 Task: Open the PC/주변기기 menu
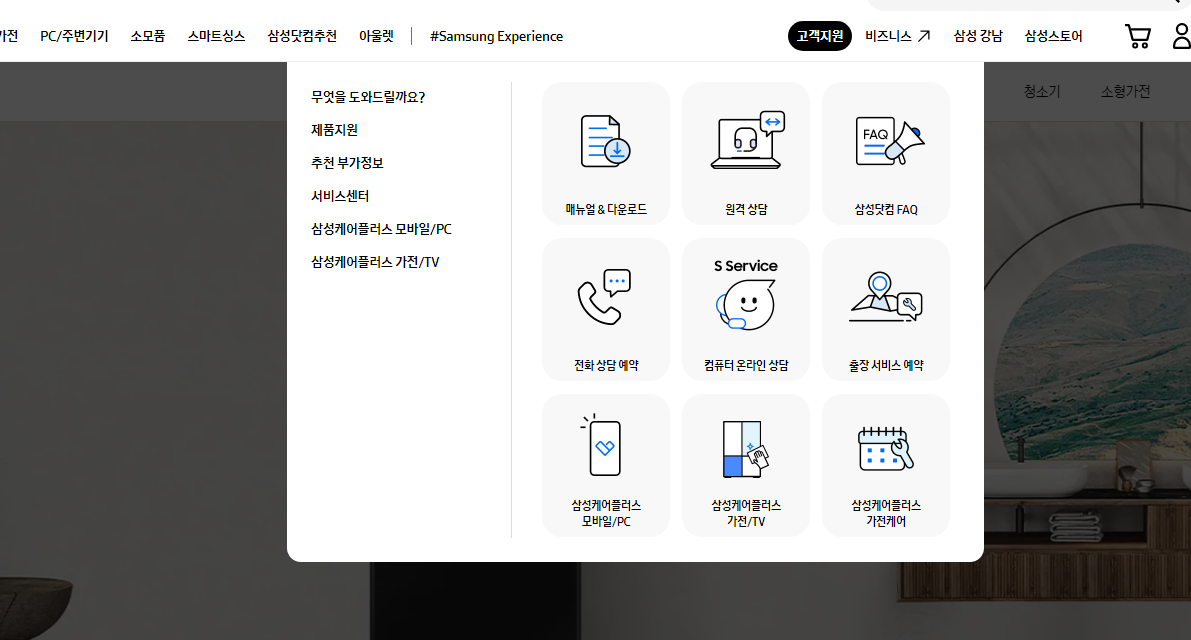coord(74,36)
